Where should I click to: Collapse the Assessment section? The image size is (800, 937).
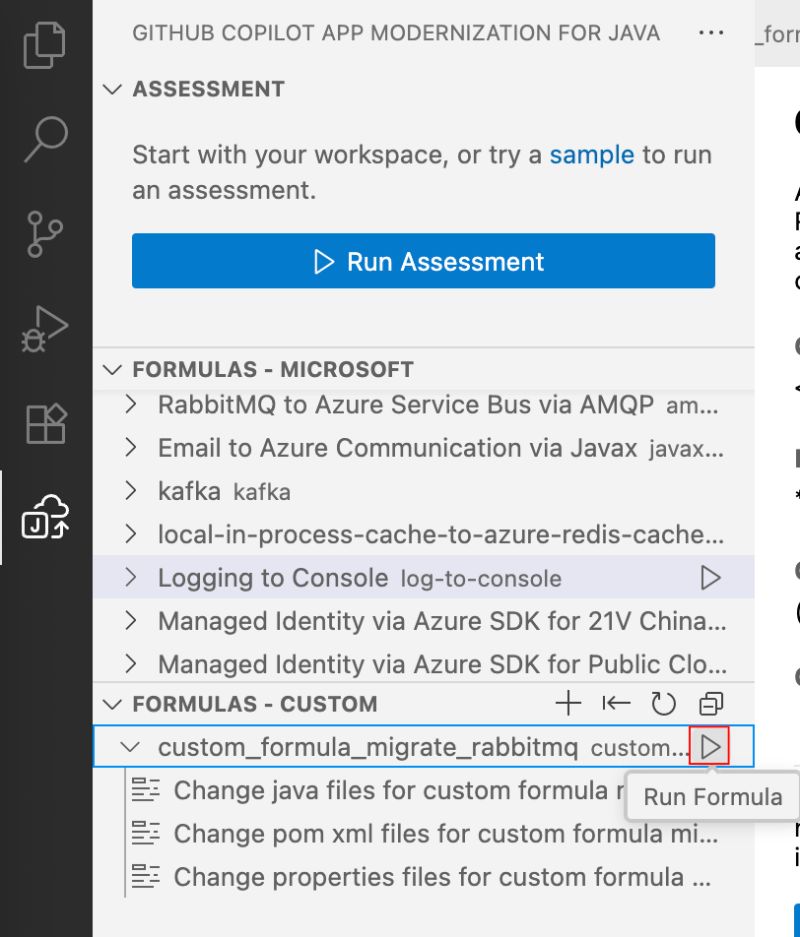point(113,90)
